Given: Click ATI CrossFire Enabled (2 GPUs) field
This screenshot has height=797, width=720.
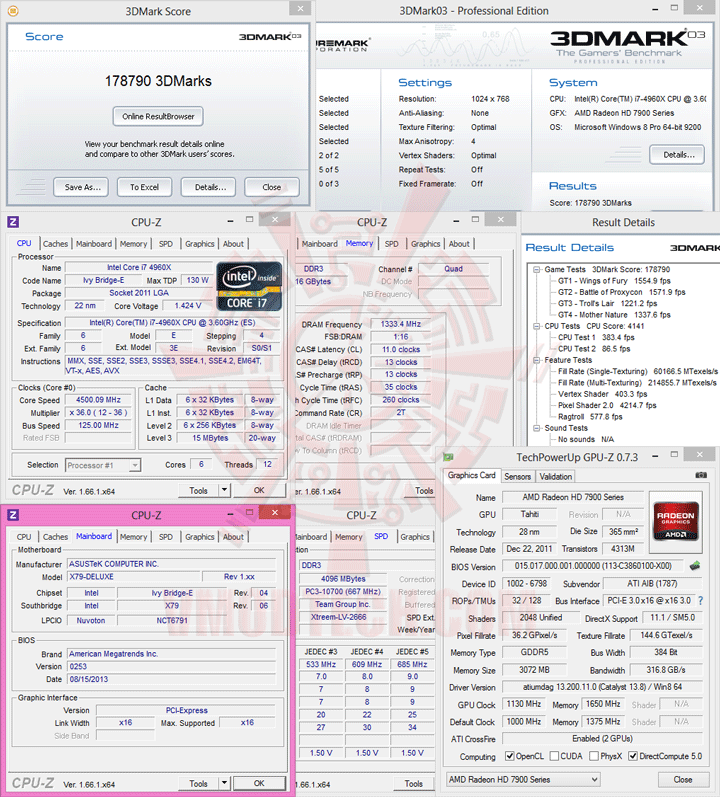Looking at the screenshot, I should pos(602,738).
